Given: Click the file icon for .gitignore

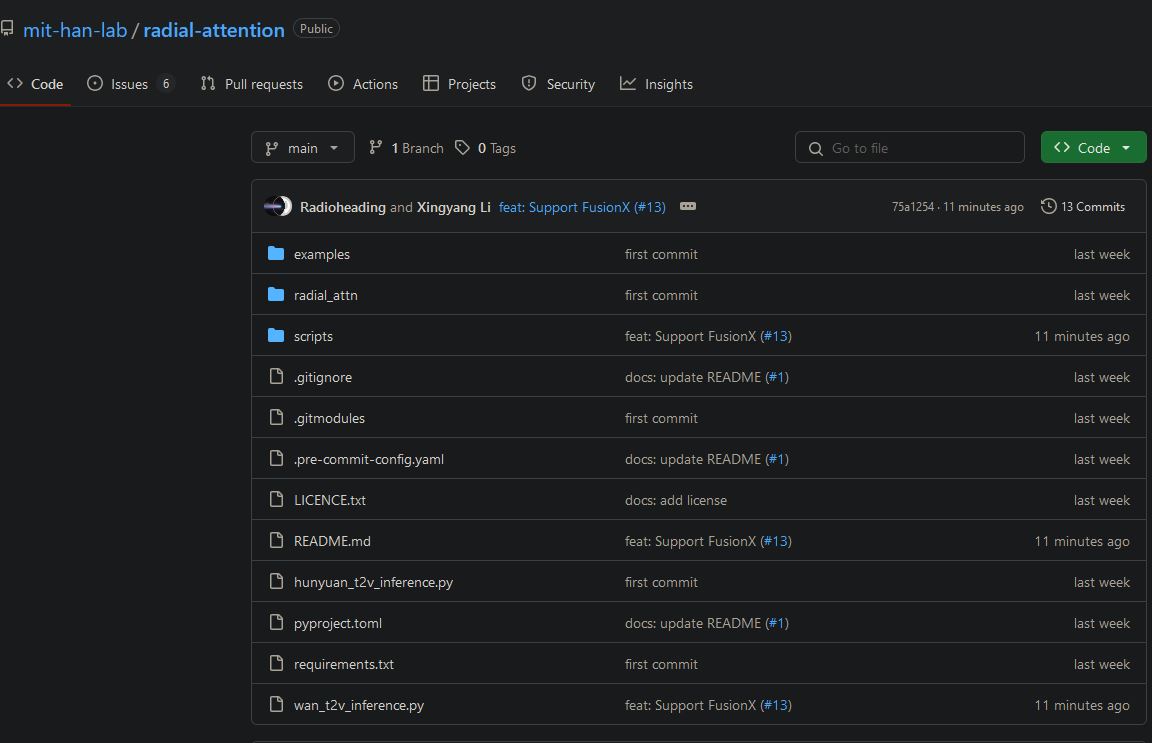Looking at the screenshot, I should tap(276, 376).
